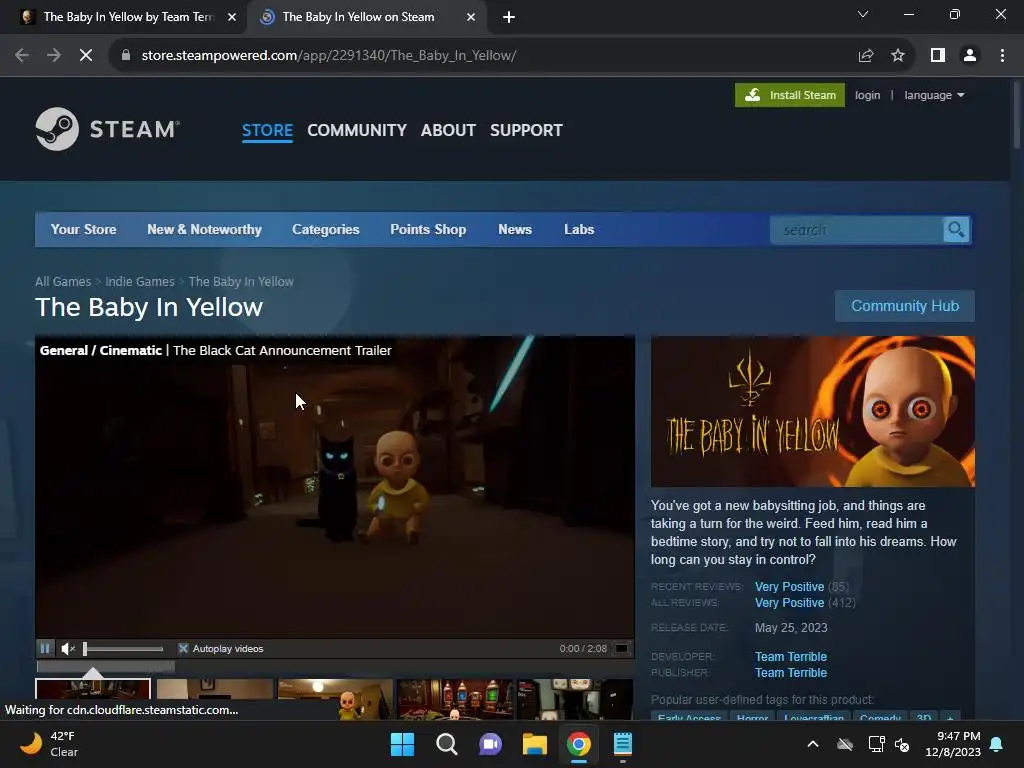Image resolution: width=1024 pixels, height=768 pixels.
Task: Open the Windows Start menu
Action: tap(402, 744)
